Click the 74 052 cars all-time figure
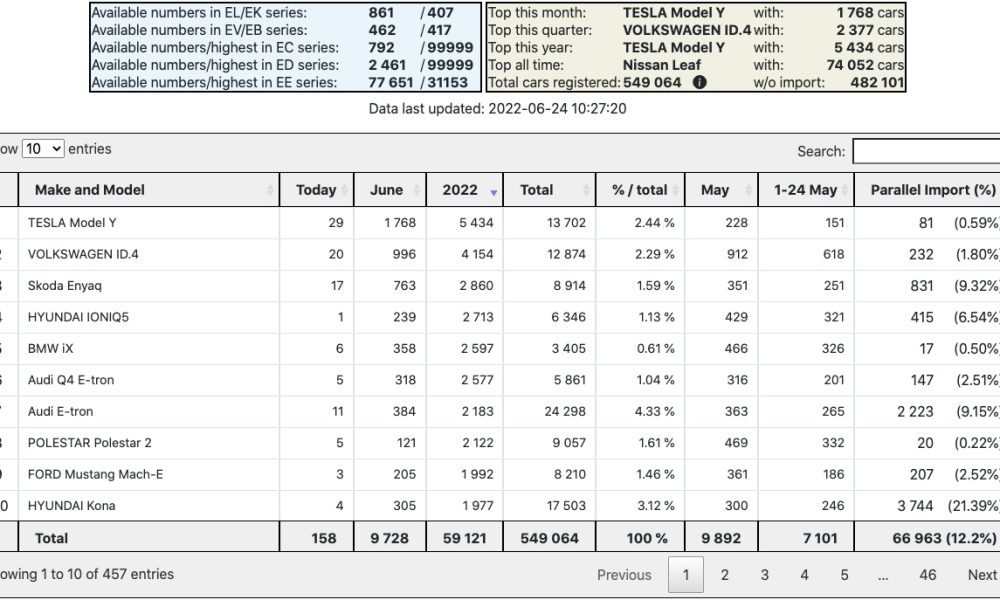The width and height of the screenshot is (1000, 600). [865, 65]
